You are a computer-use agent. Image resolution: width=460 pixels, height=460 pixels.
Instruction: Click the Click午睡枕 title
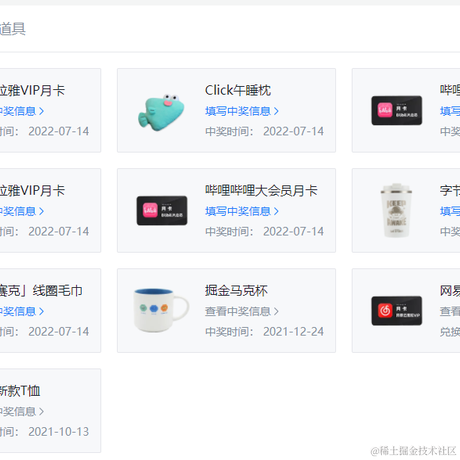click(238, 90)
